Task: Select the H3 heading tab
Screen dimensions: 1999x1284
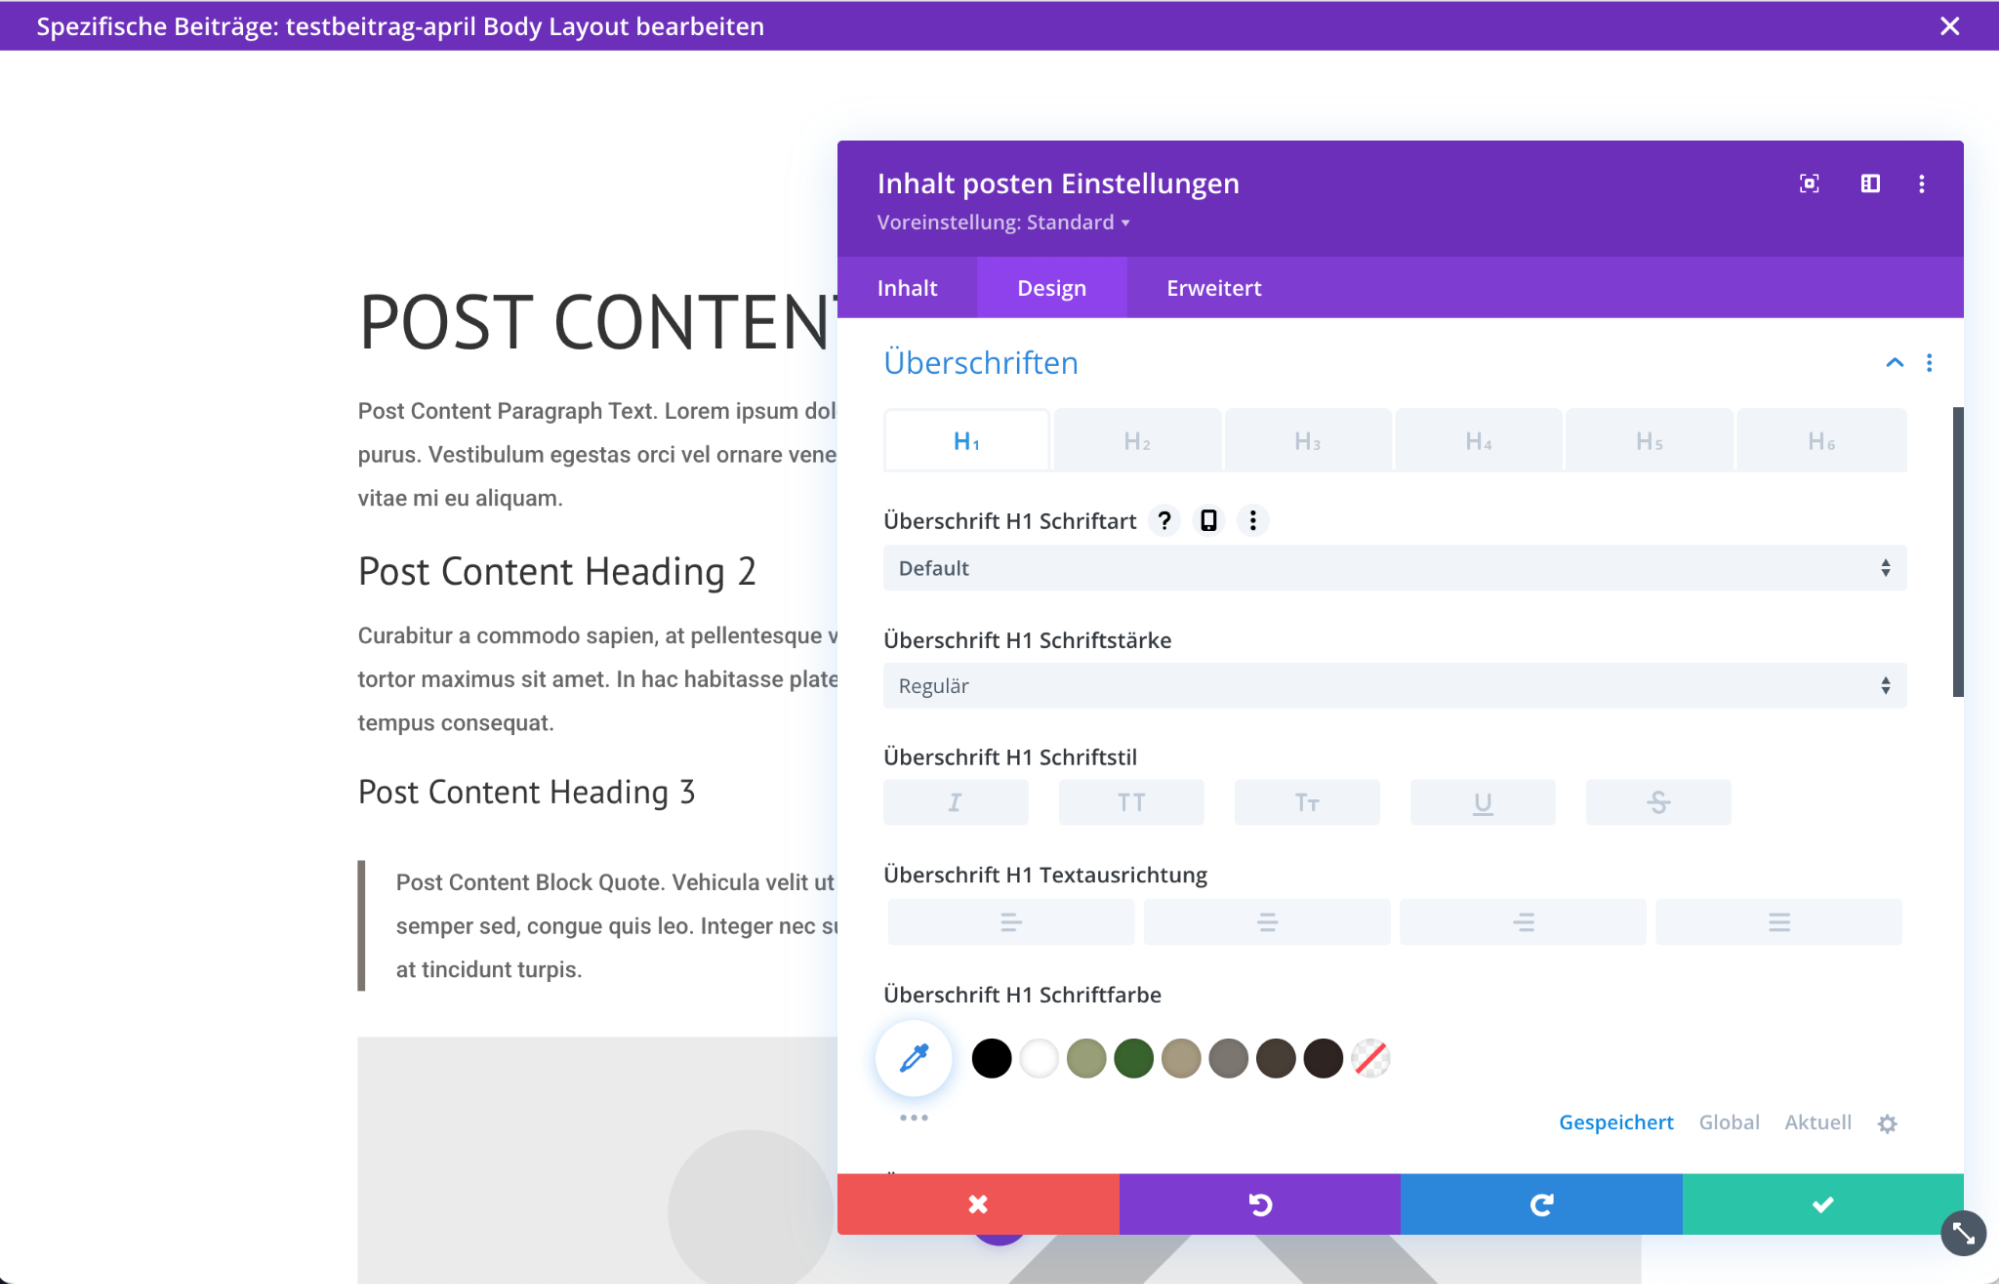Action: point(1307,441)
